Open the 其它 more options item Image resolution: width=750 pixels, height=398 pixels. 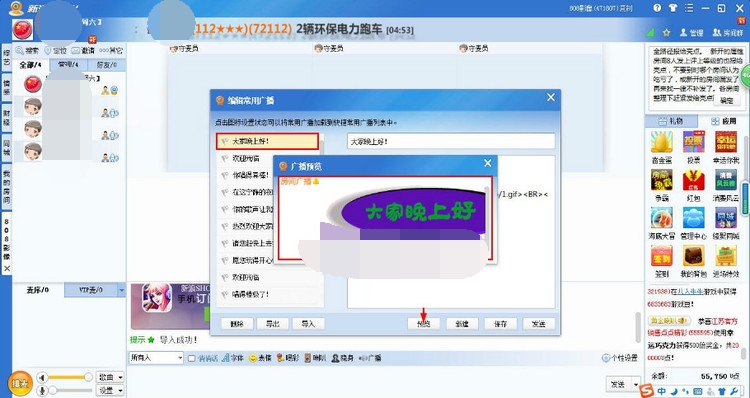coord(111,50)
